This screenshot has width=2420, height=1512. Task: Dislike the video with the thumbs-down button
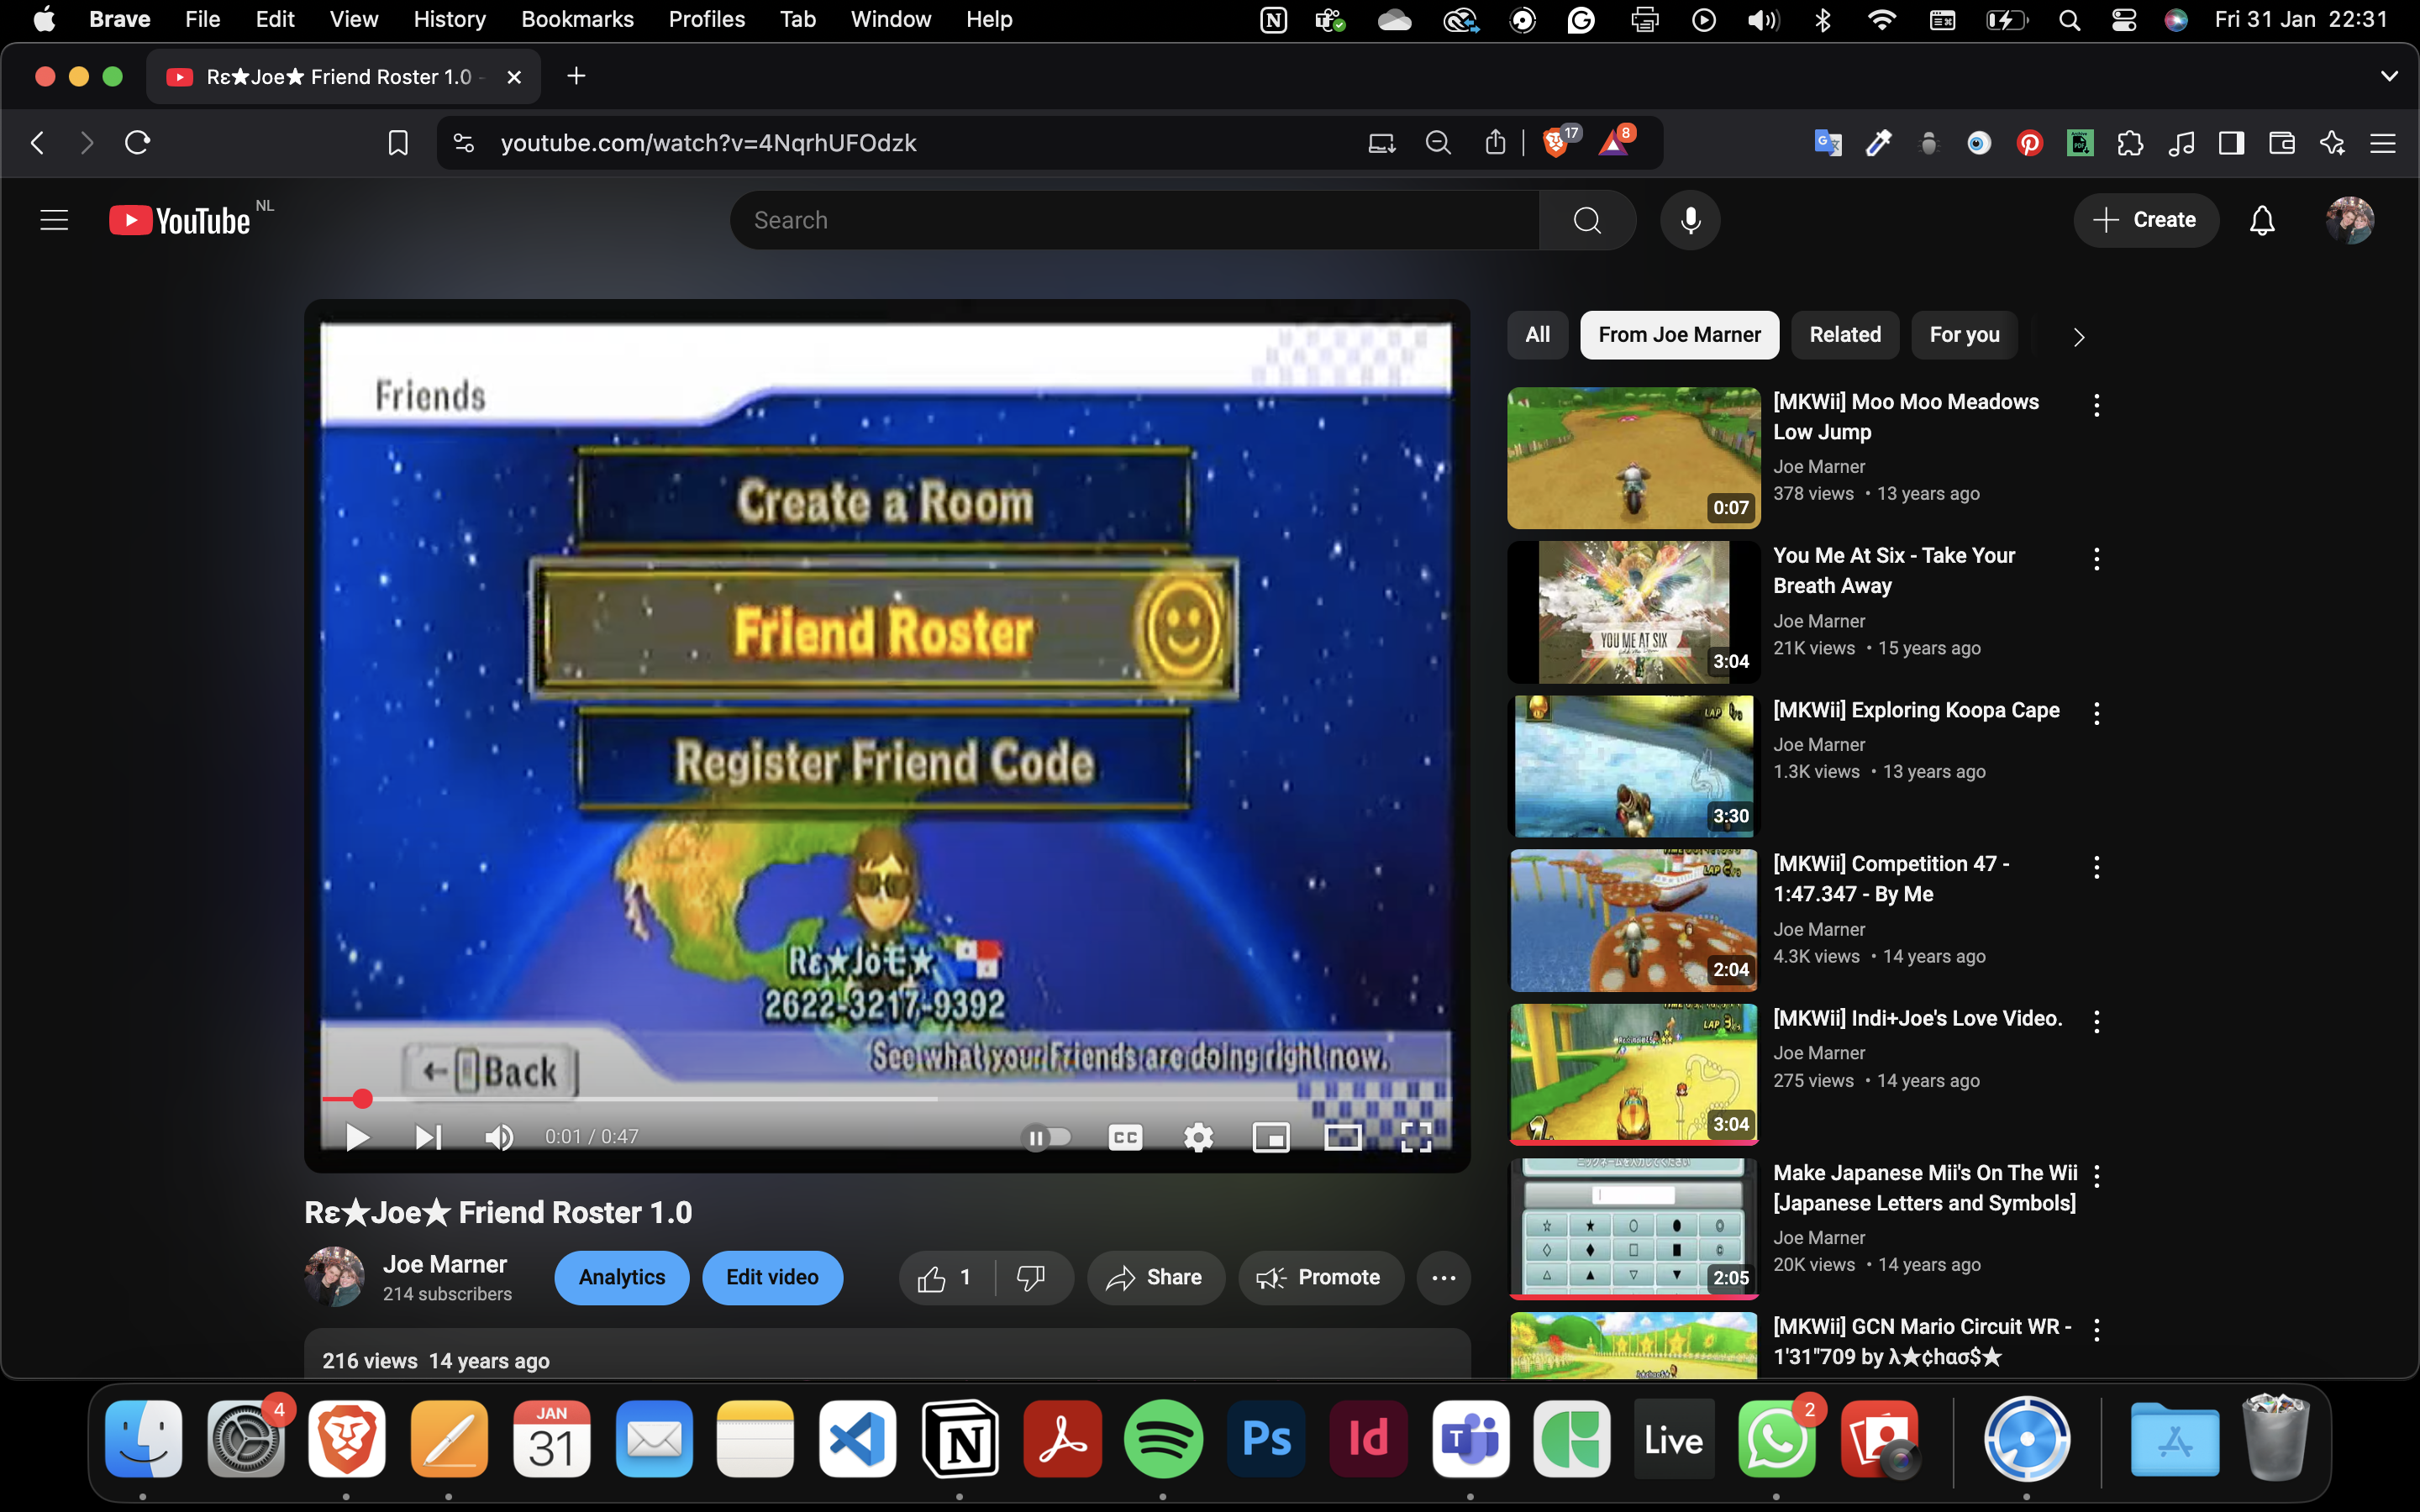point(1030,1277)
